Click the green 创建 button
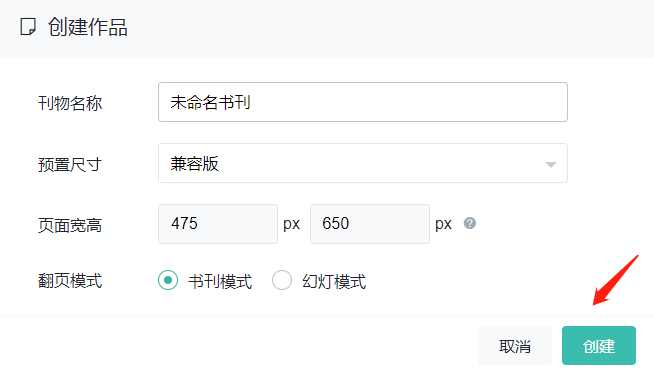The image size is (654, 374). pos(599,346)
